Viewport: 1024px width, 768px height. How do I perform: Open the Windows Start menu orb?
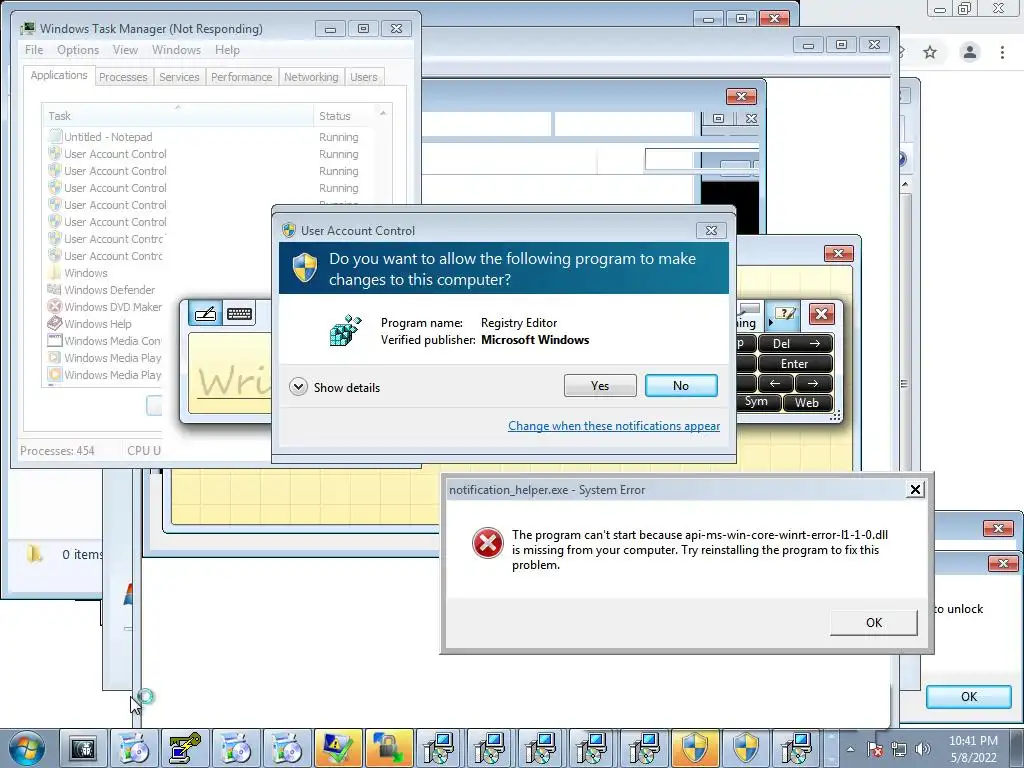point(27,748)
